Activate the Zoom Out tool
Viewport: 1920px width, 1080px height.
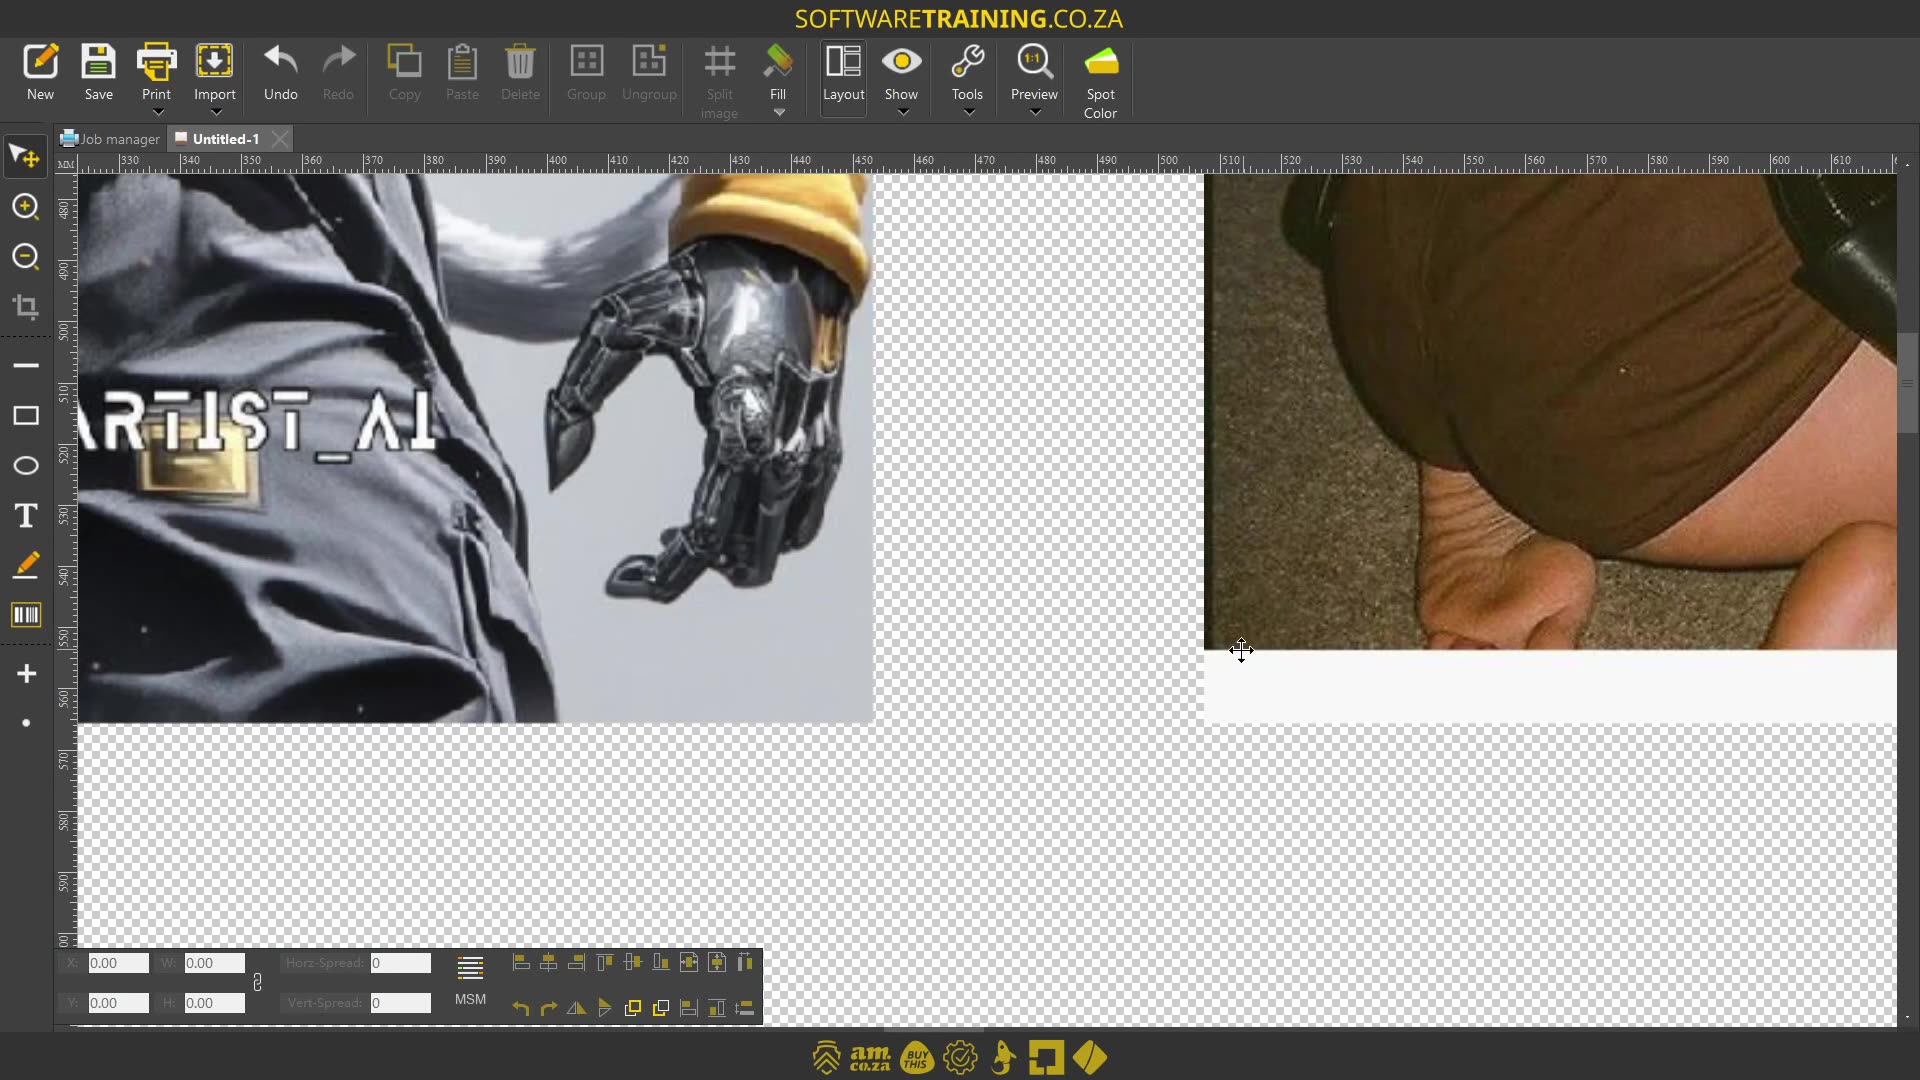[x=25, y=257]
